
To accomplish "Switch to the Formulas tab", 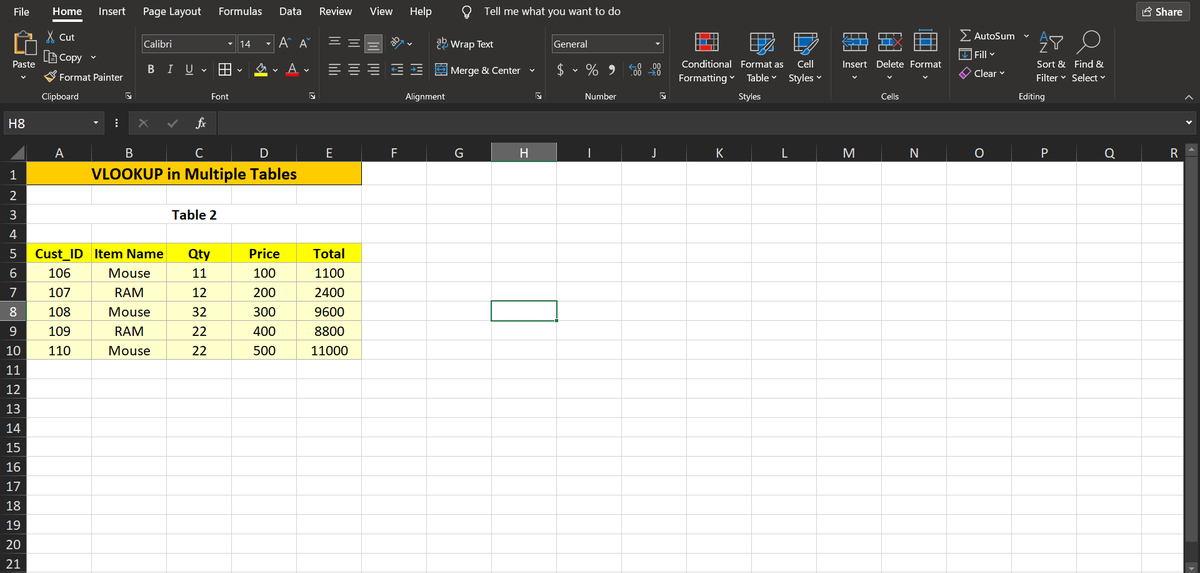I will (x=240, y=11).
